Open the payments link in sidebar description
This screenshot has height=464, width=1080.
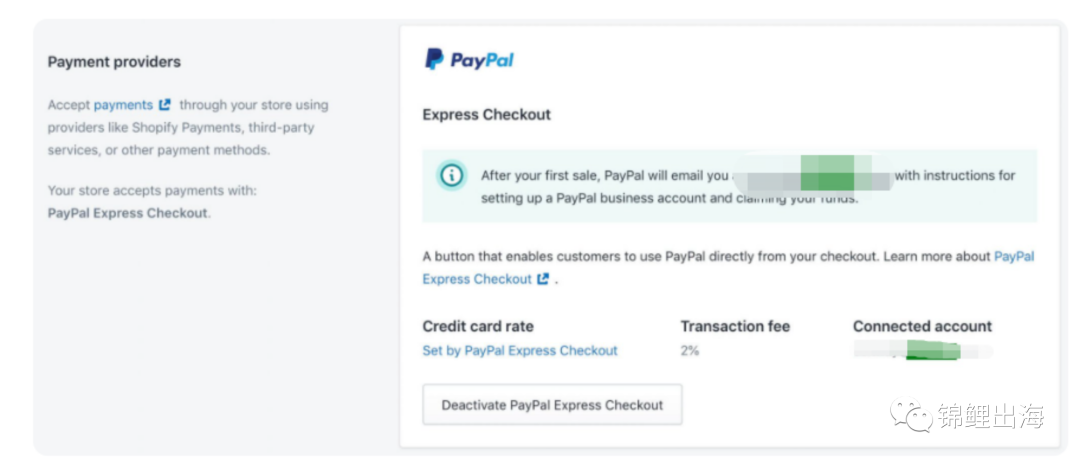coord(123,105)
